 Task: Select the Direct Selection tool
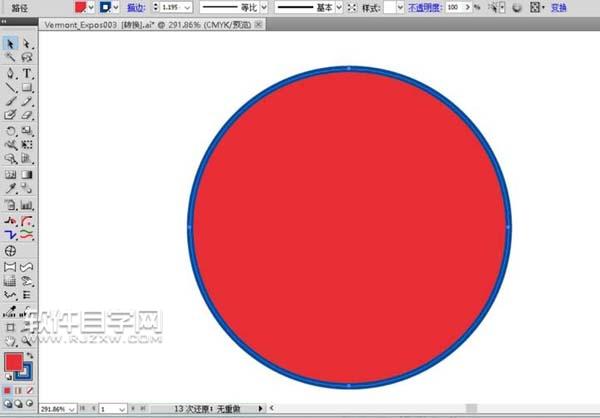26,44
